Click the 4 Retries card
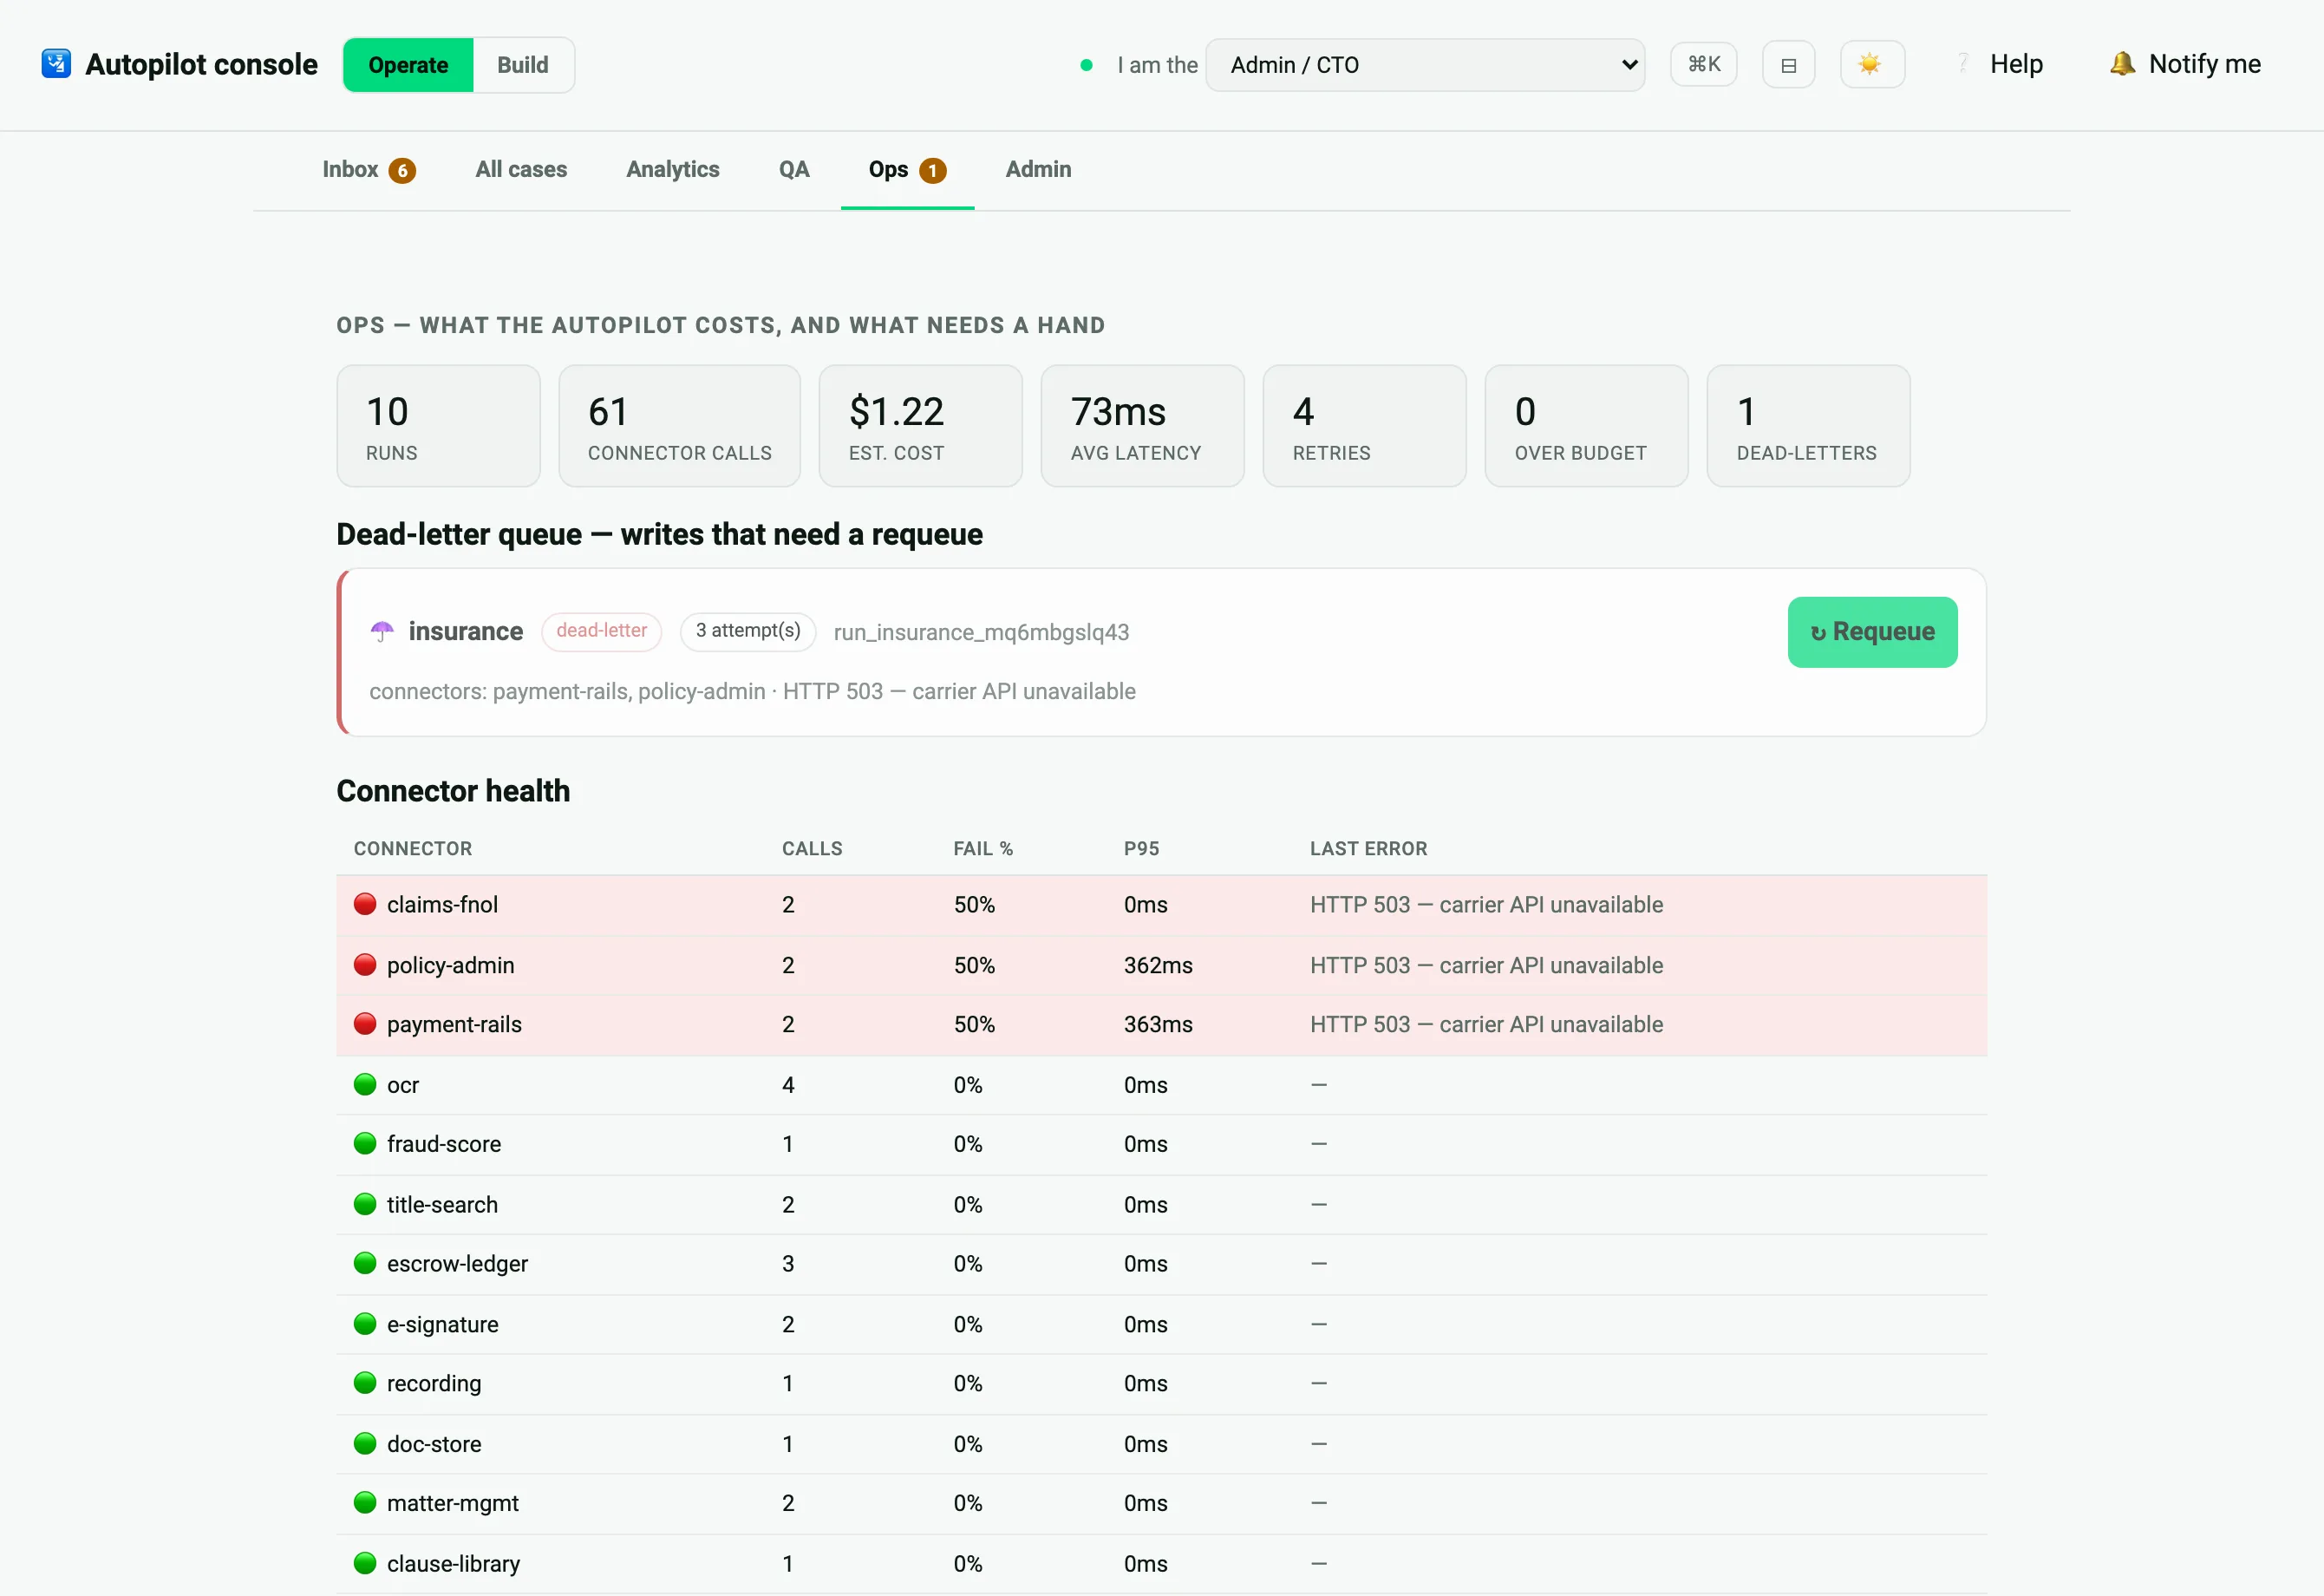The height and width of the screenshot is (1596, 2324). (x=1364, y=426)
